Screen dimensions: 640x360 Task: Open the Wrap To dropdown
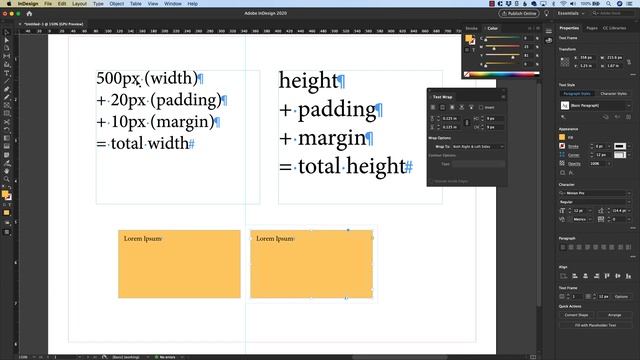click(x=477, y=147)
